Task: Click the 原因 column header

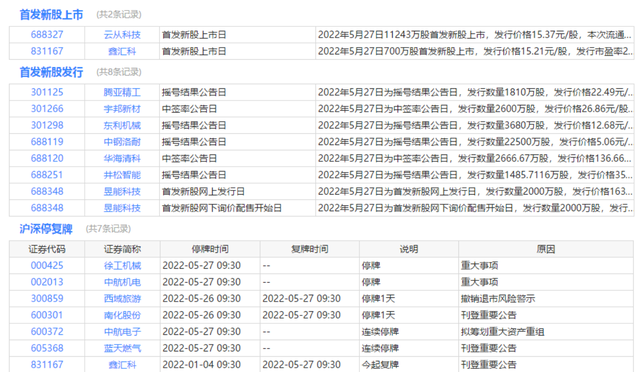Action: [x=546, y=249]
